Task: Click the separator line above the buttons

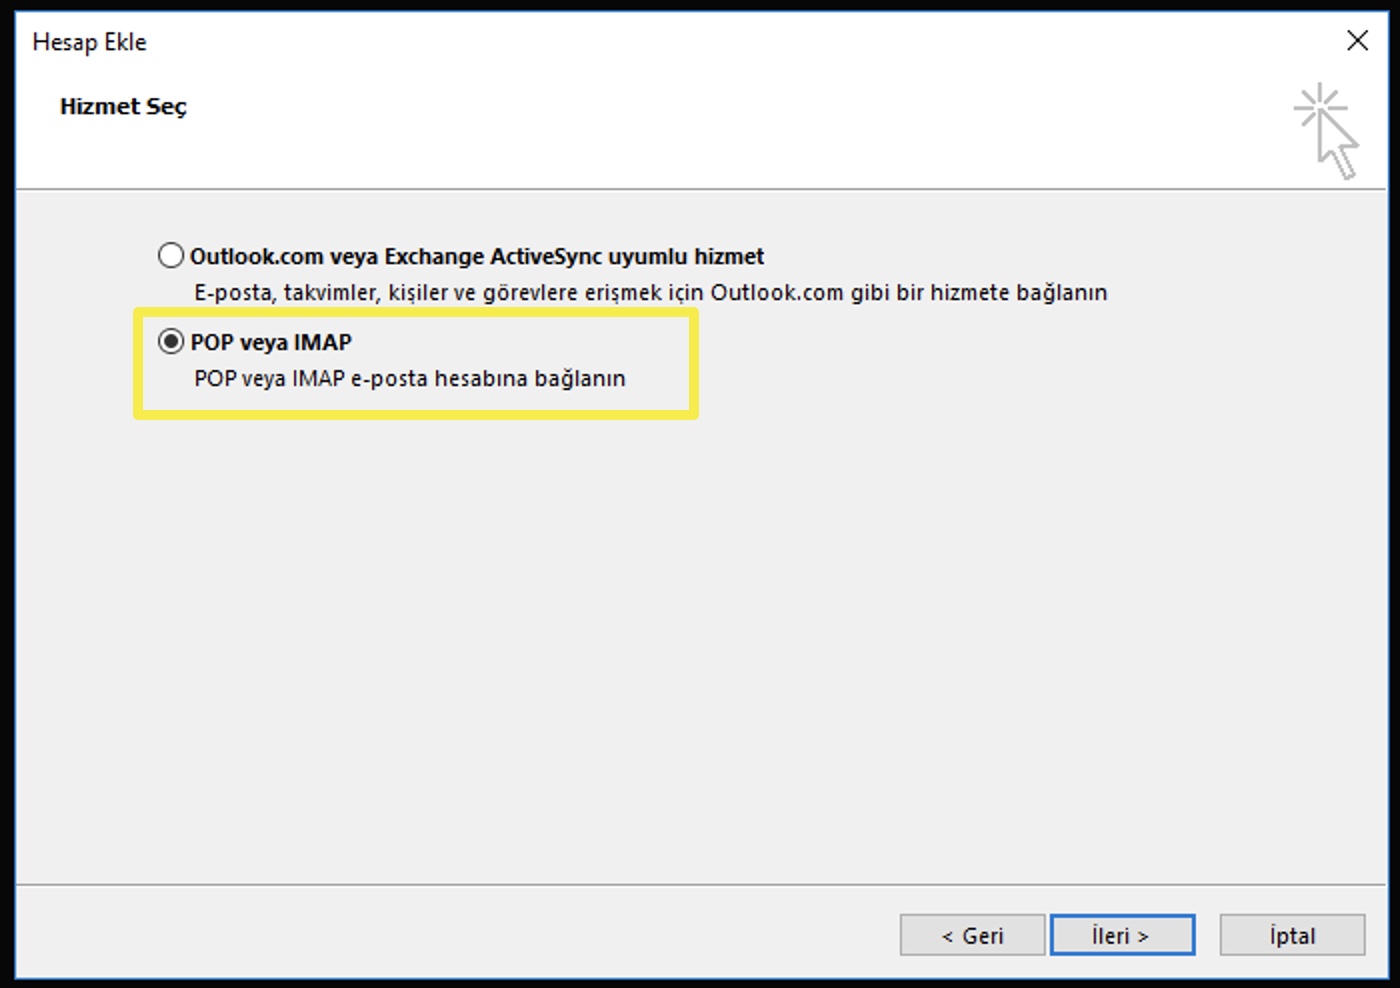Action: click(700, 885)
